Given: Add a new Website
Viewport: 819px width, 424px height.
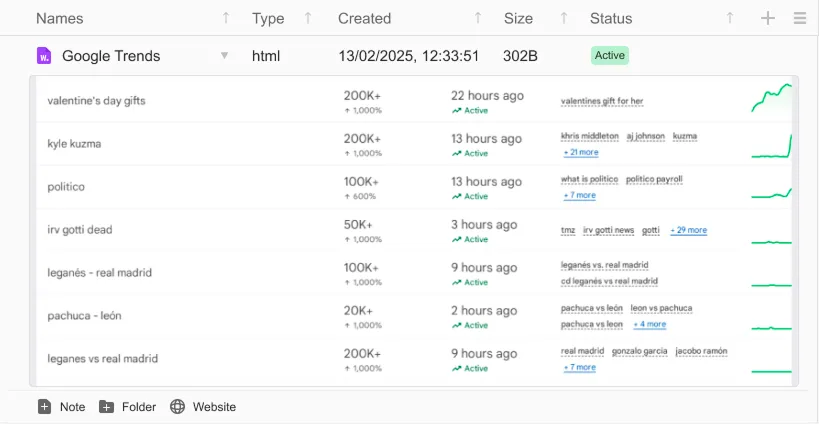Looking at the screenshot, I should (x=203, y=407).
